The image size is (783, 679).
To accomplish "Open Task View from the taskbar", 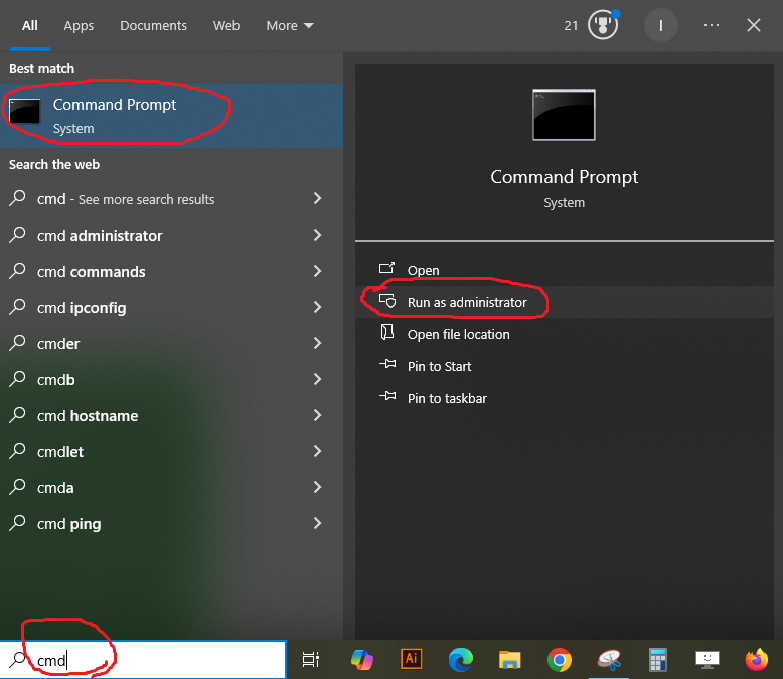I will [311, 660].
